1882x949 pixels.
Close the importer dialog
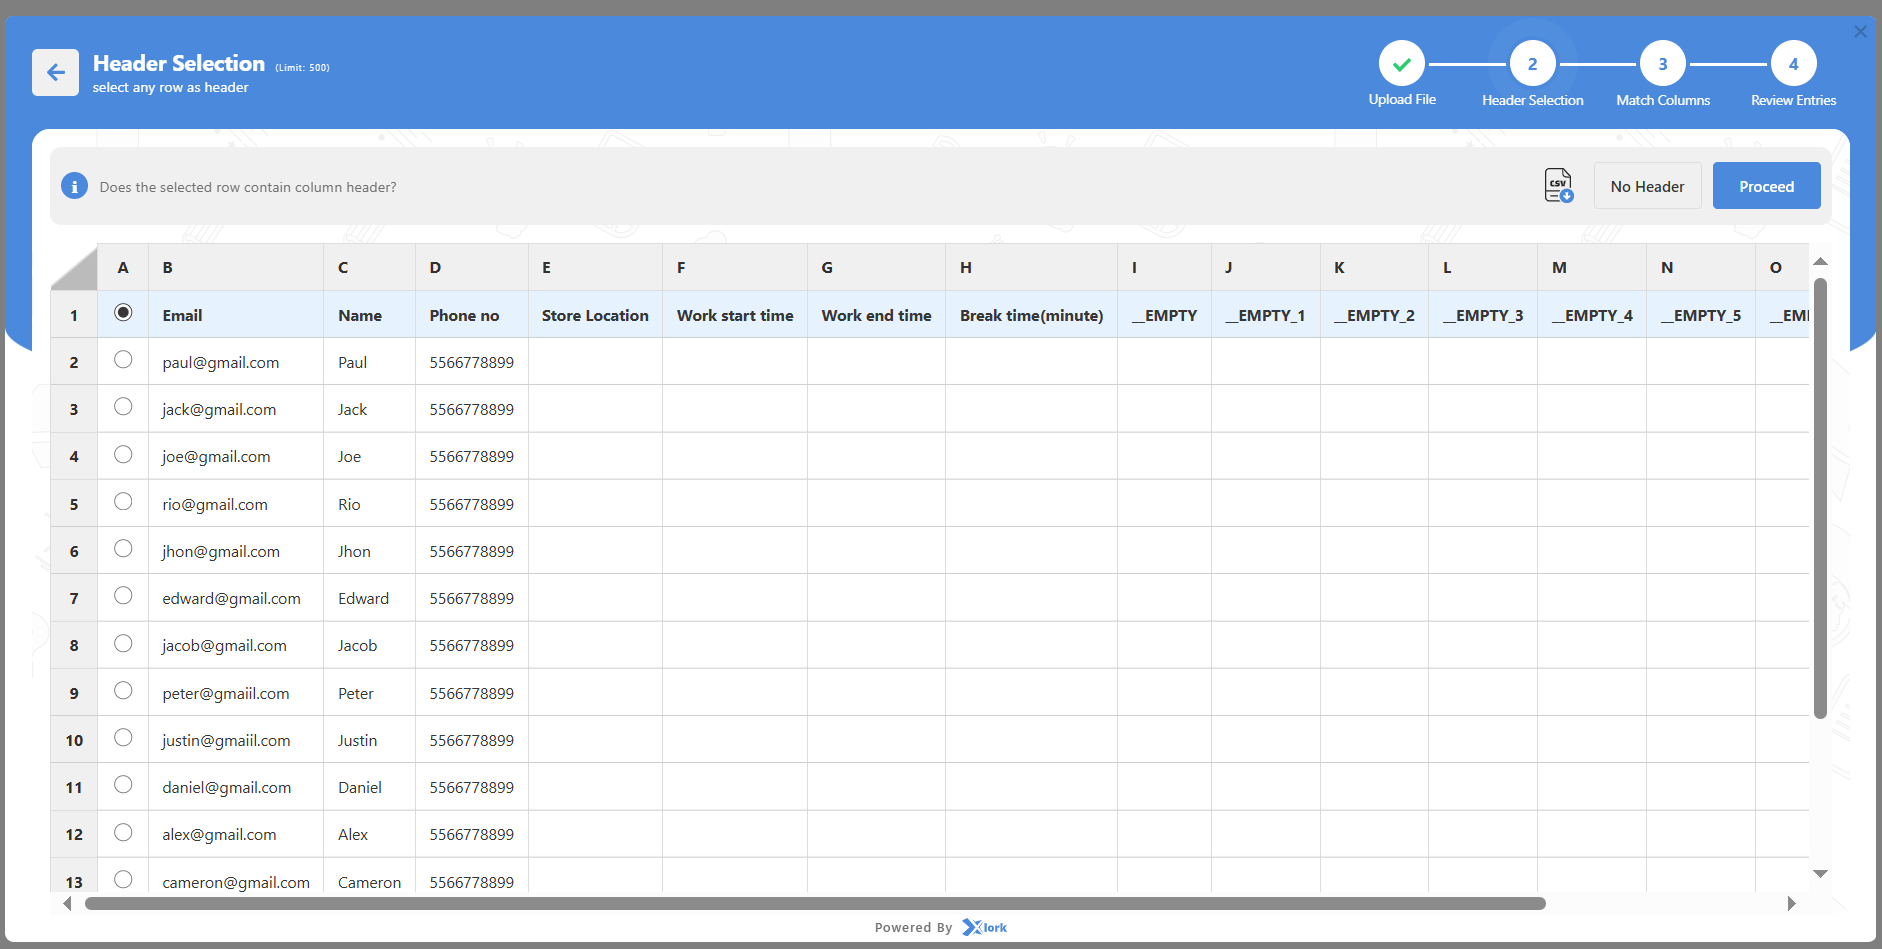point(1860,32)
